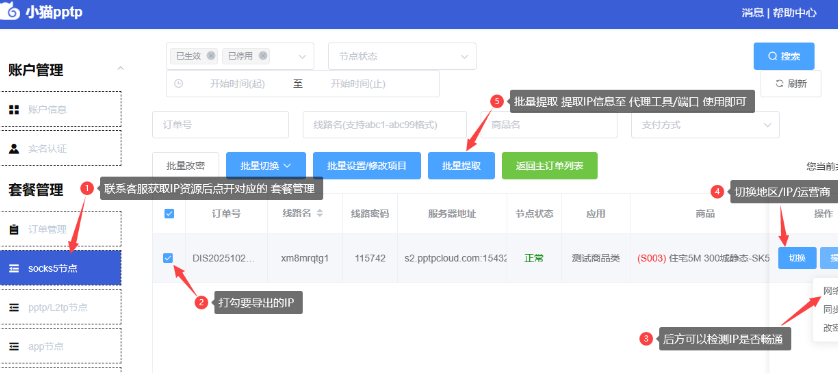Screen dimensions: 838x373
Task: Select socks5节点 menu item
Action: click(60, 268)
